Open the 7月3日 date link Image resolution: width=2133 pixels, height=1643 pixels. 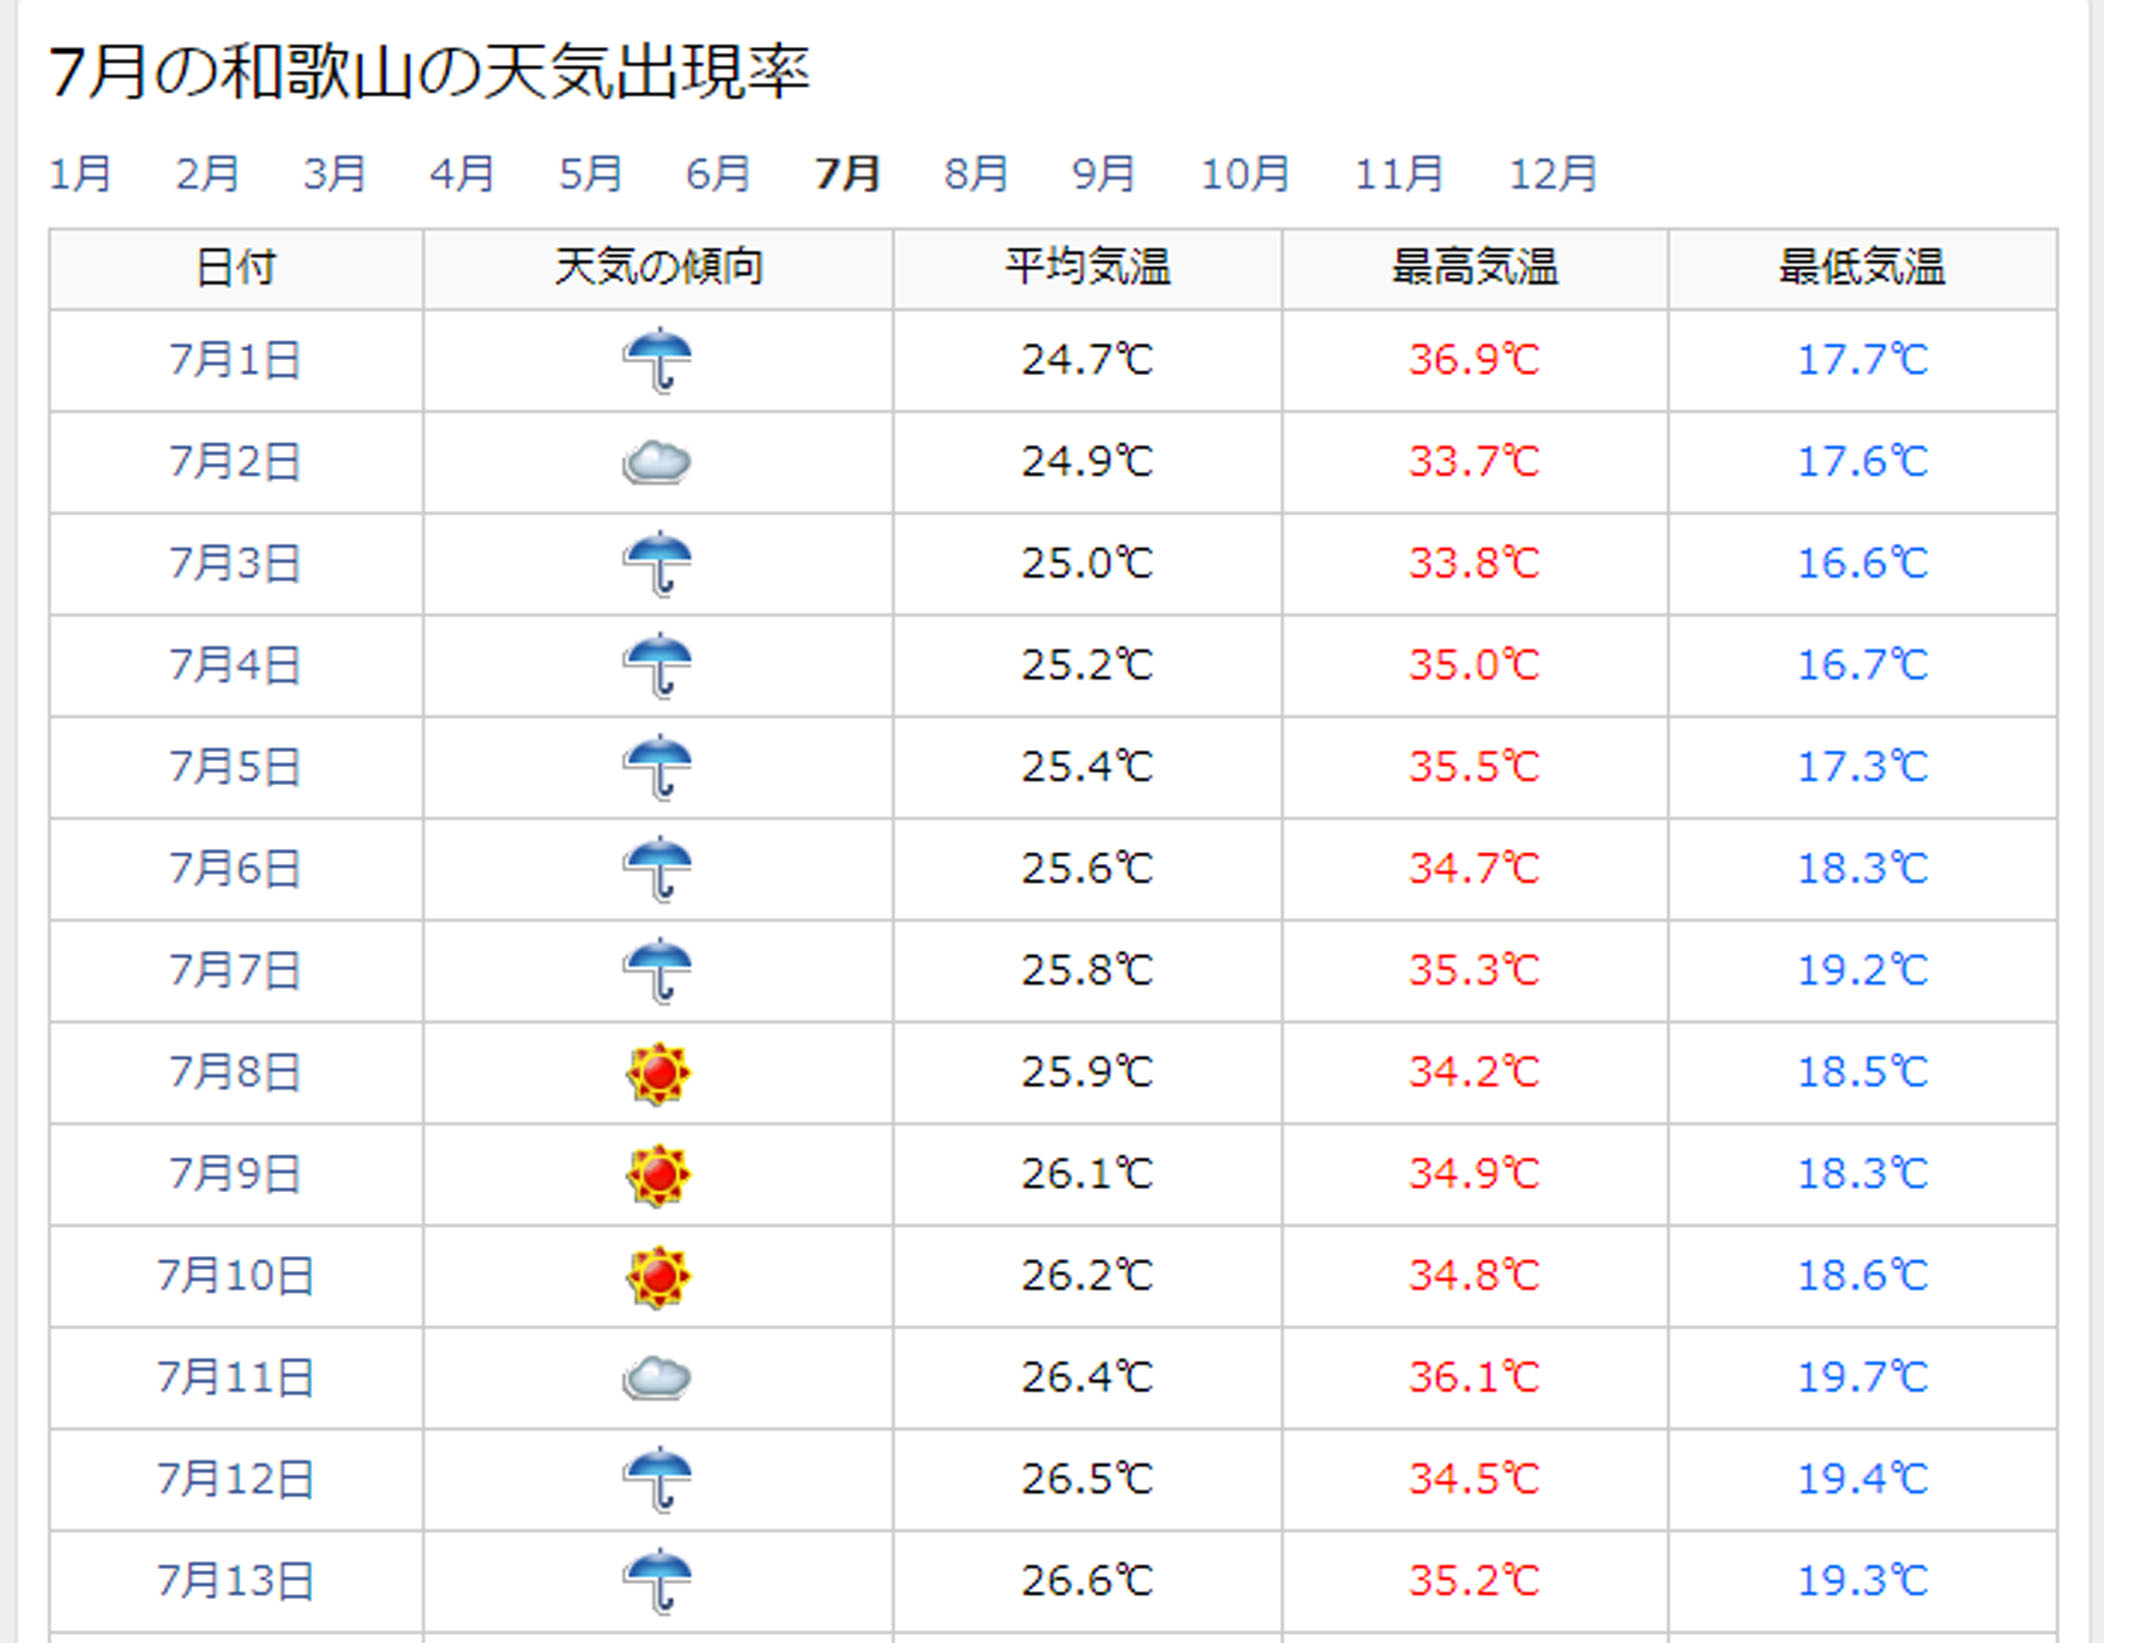tap(235, 563)
